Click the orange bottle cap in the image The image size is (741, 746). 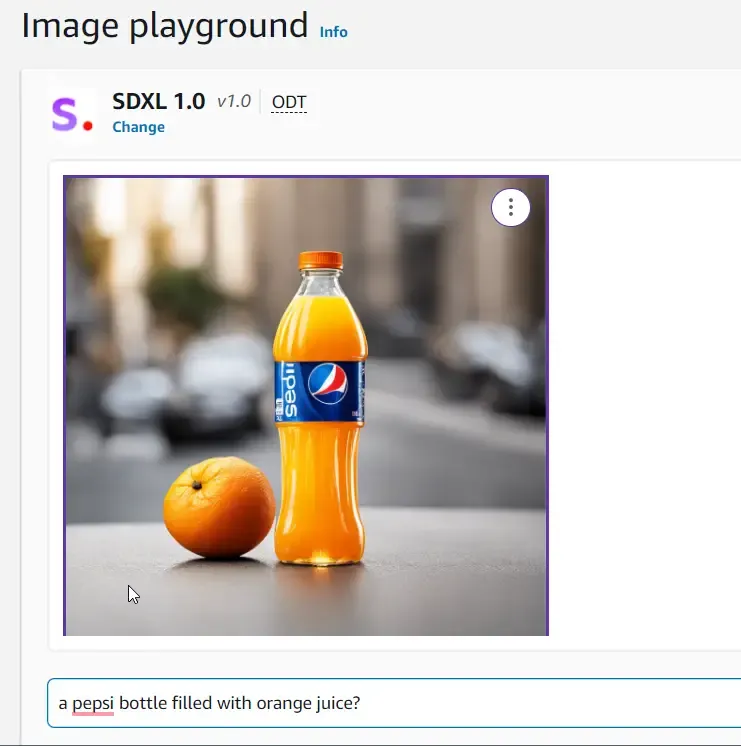(320, 260)
